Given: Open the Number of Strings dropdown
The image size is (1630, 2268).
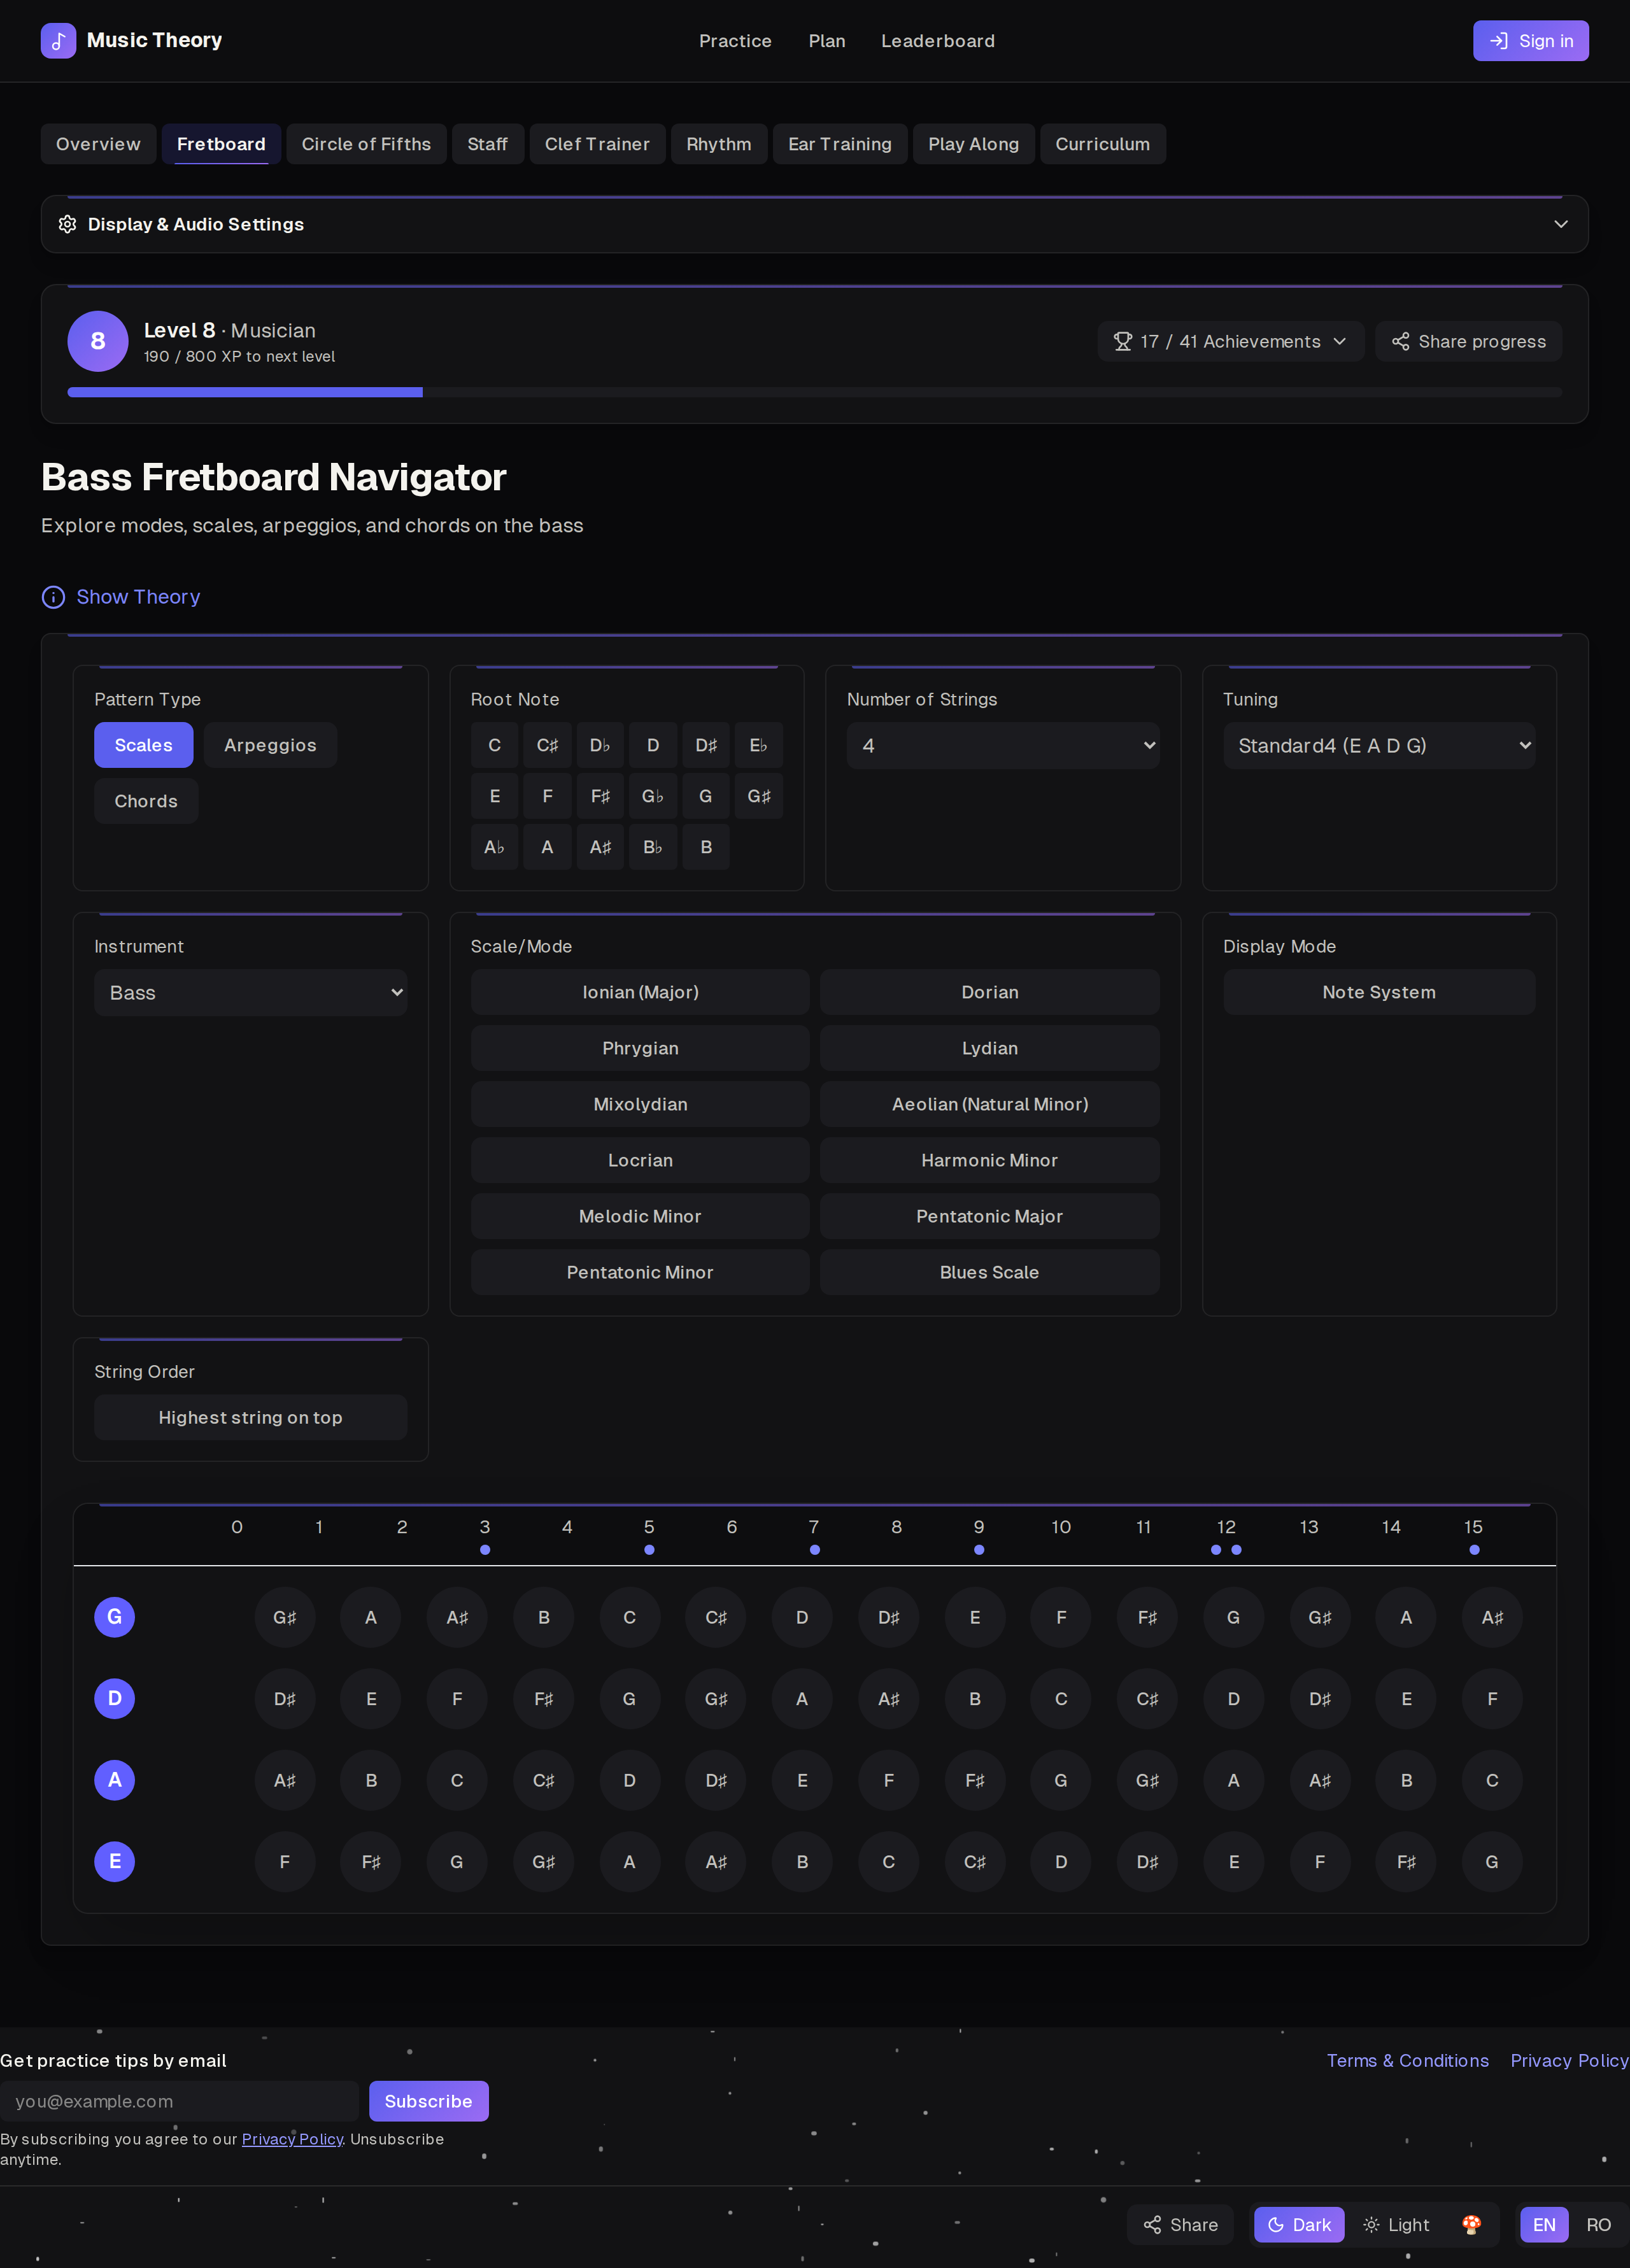Looking at the screenshot, I should pyautogui.click(x=1003, y=745).
